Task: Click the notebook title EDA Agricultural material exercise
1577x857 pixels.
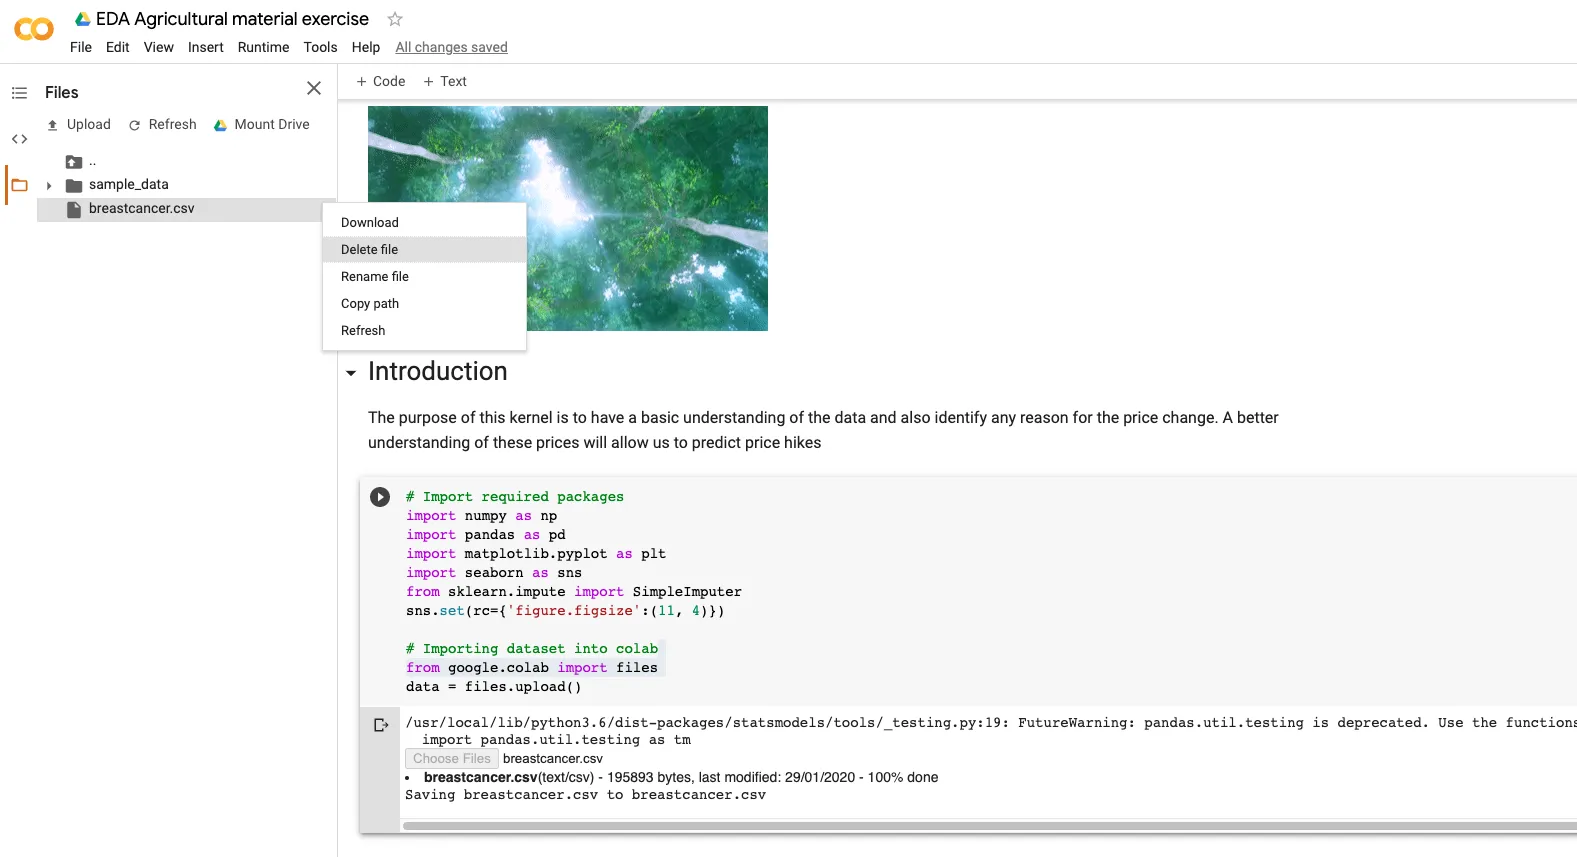Action: [x=232, y=19]
